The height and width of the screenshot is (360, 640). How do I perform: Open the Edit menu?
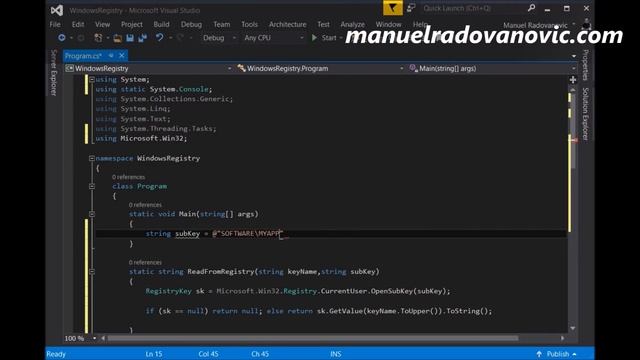click(78, 24)
